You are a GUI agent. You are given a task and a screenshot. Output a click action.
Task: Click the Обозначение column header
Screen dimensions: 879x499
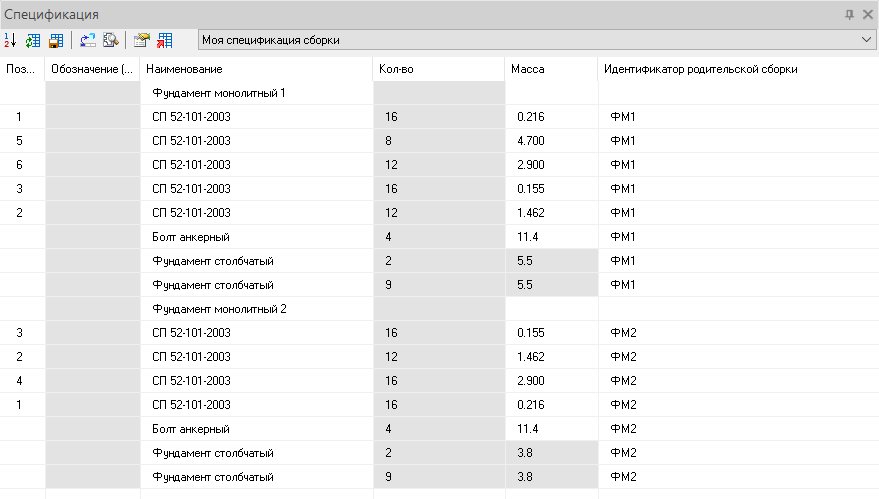tap(92, 69)
